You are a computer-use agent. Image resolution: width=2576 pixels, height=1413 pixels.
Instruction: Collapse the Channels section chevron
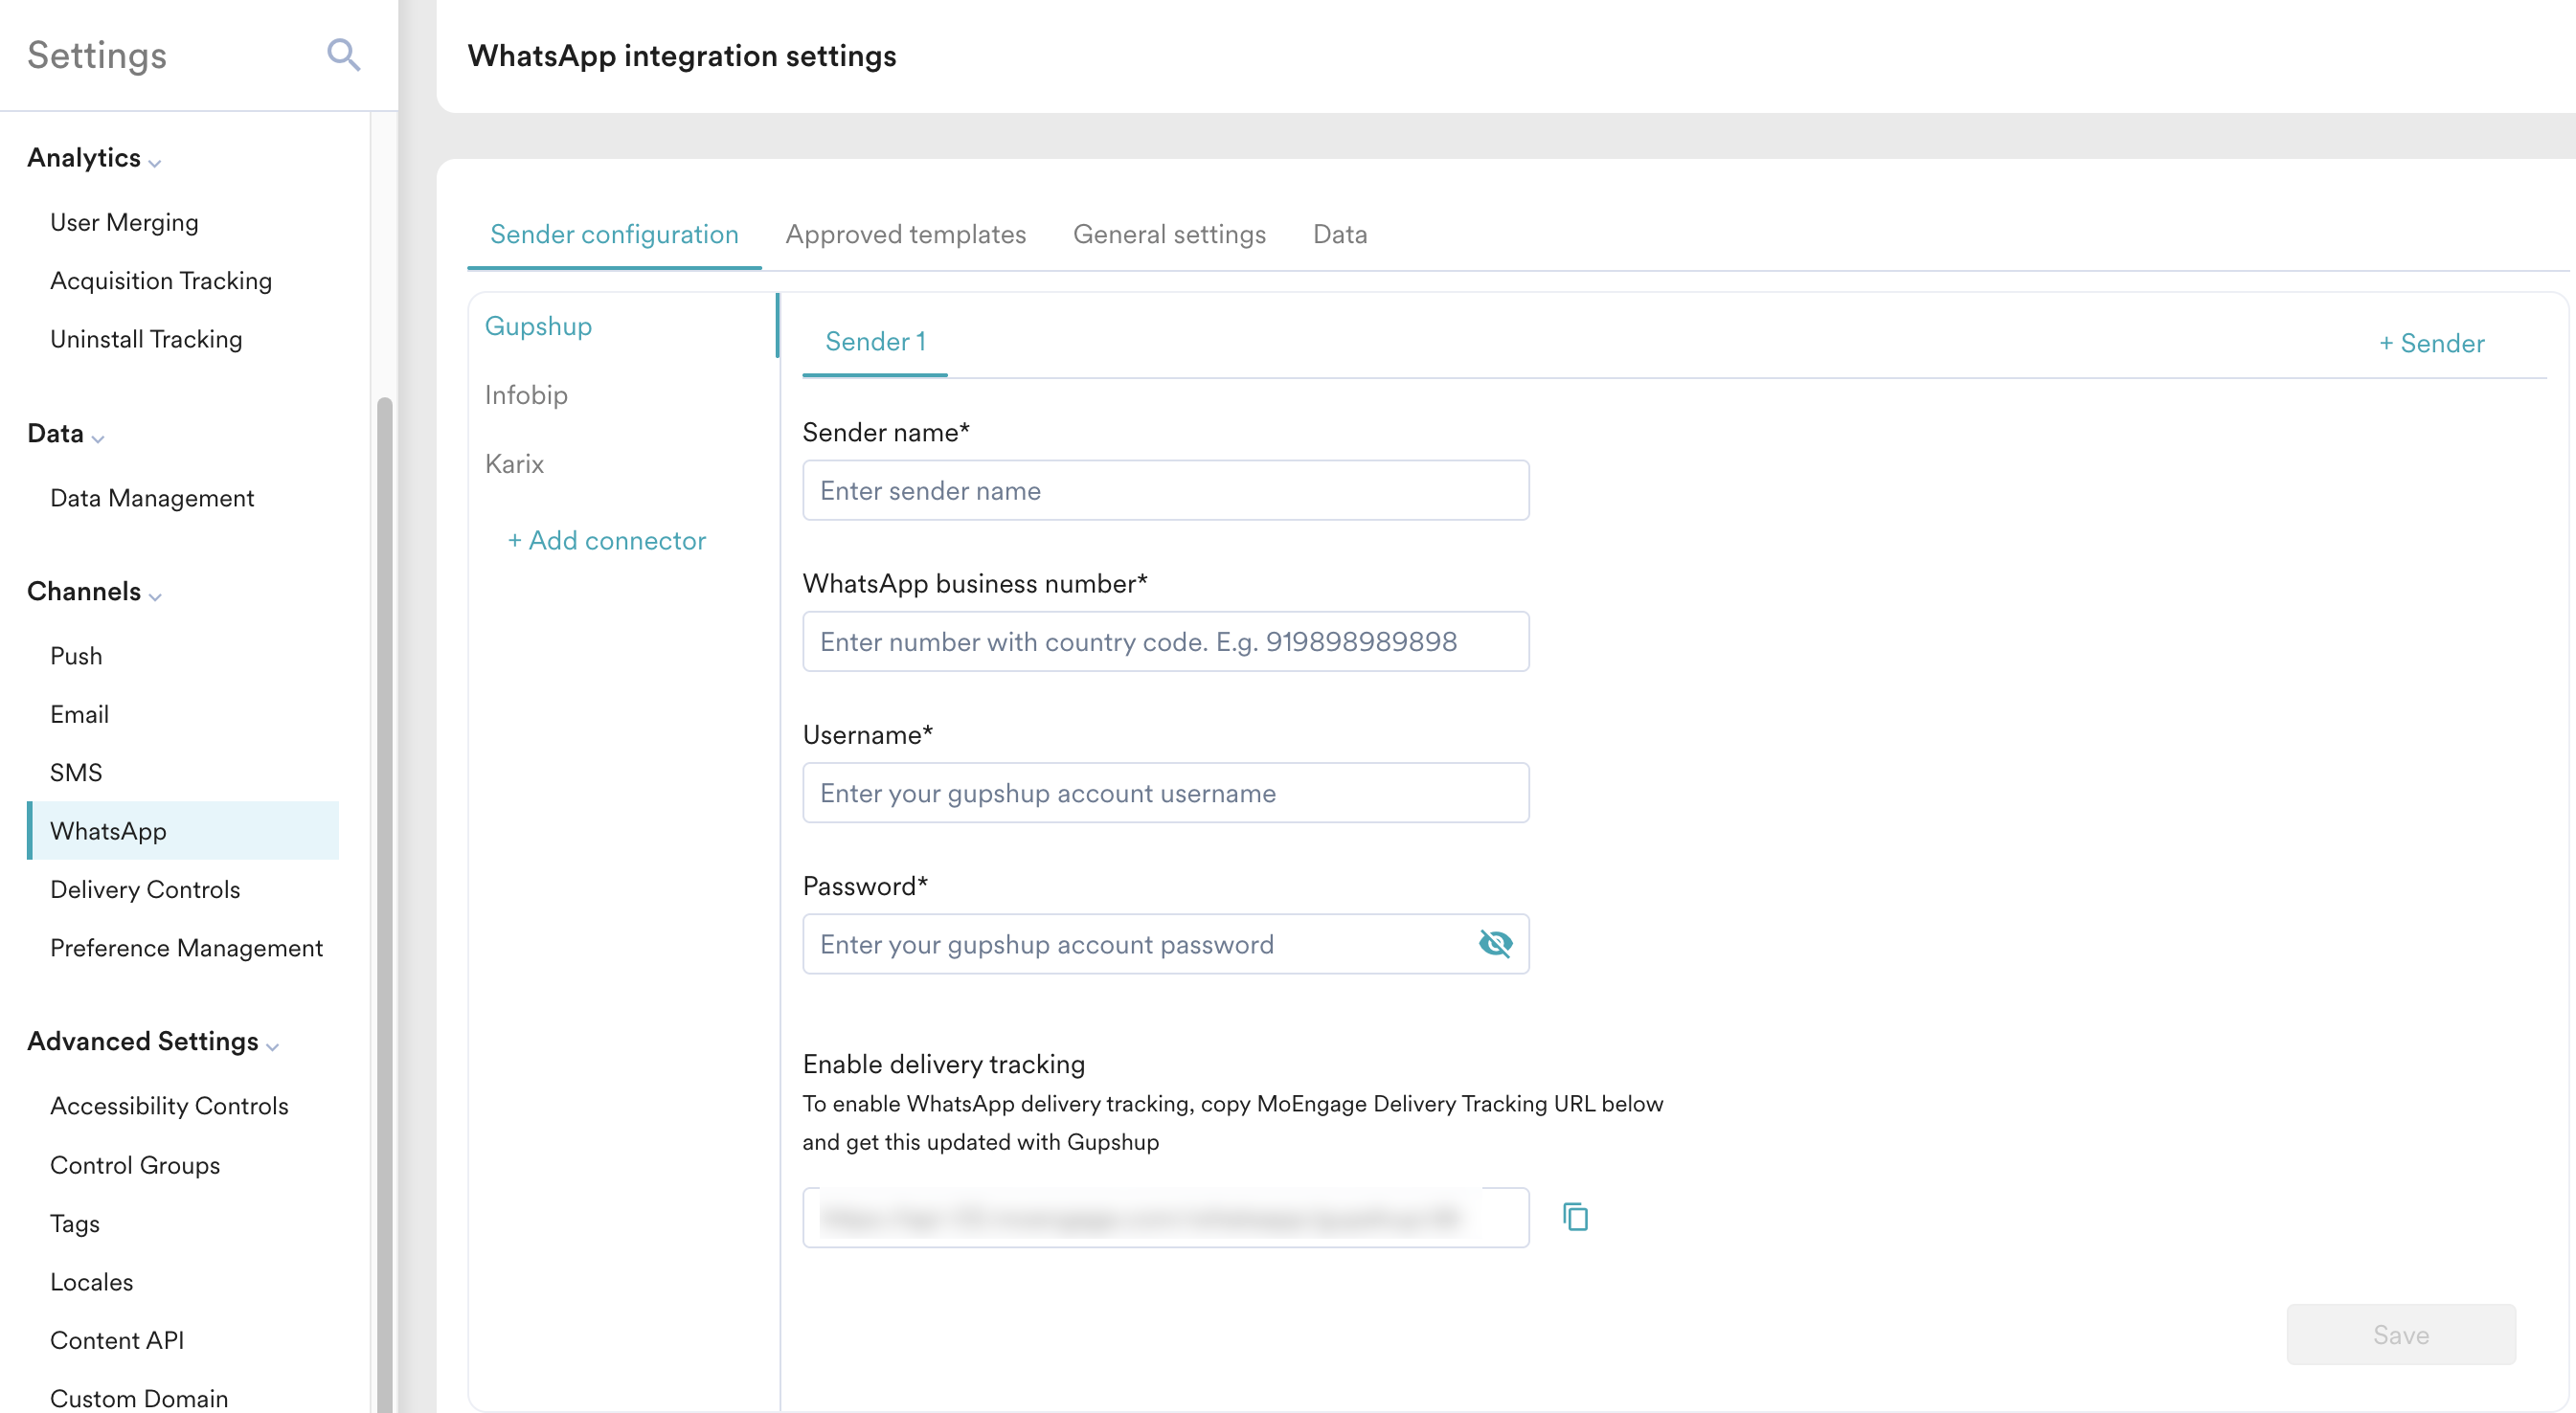(x=155, y=596)
